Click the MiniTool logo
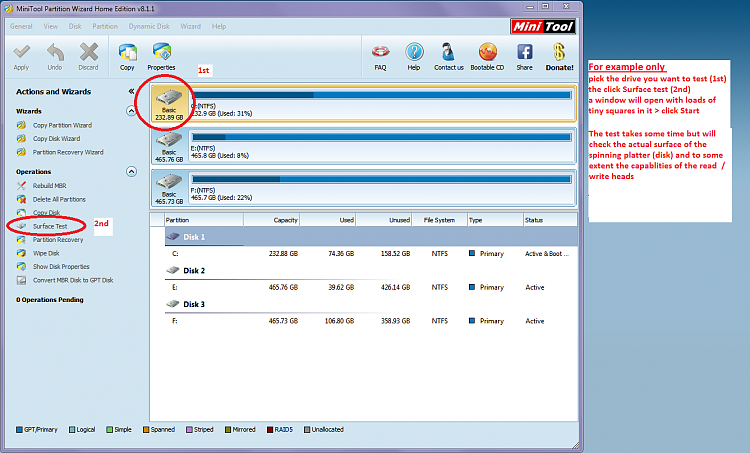 543,26
